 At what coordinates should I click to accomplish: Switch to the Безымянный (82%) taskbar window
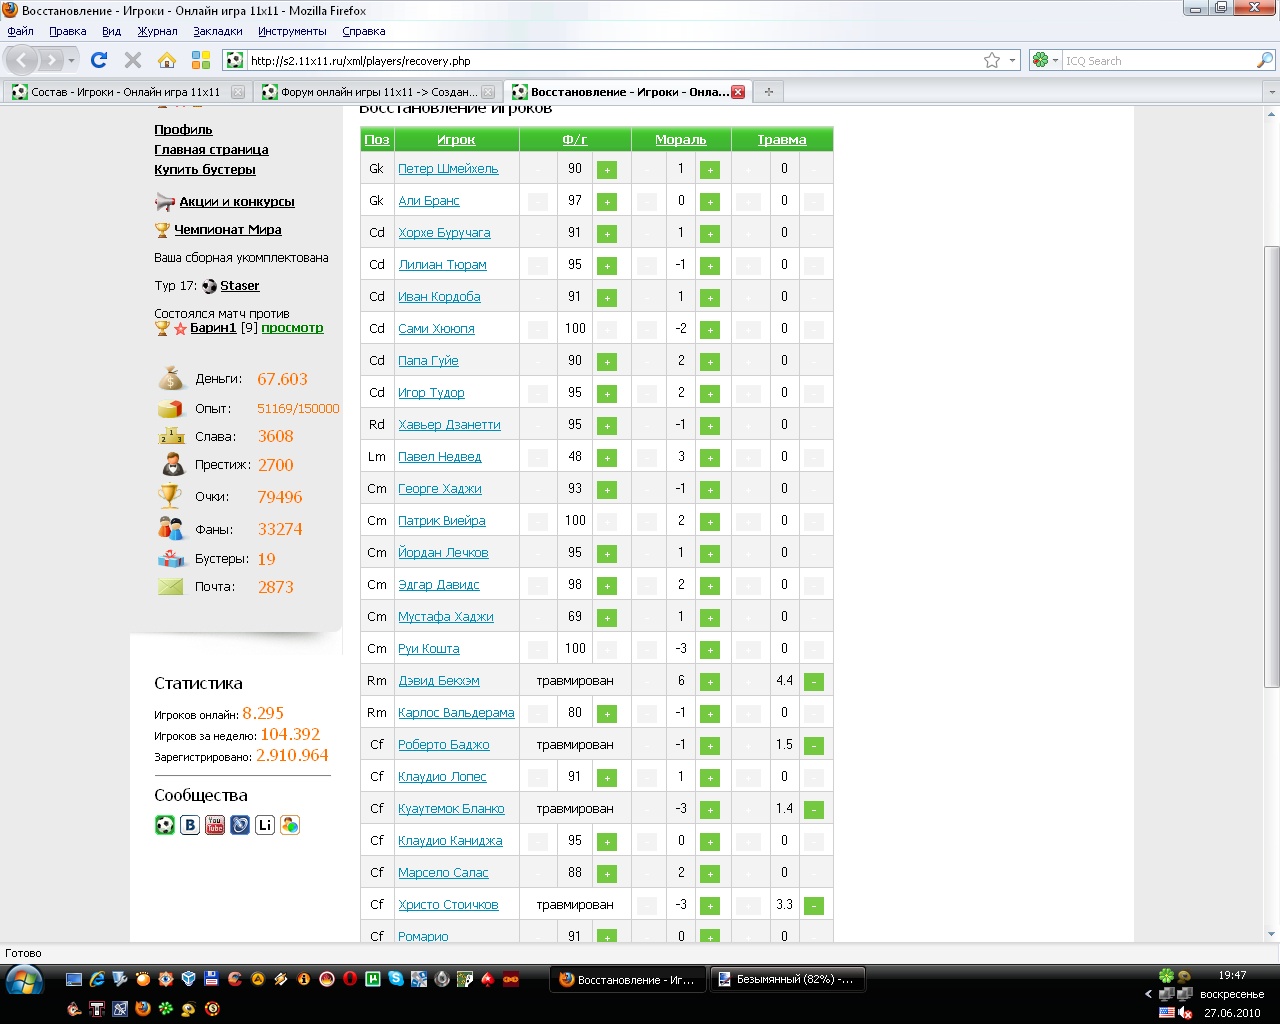tap(788, 980)
